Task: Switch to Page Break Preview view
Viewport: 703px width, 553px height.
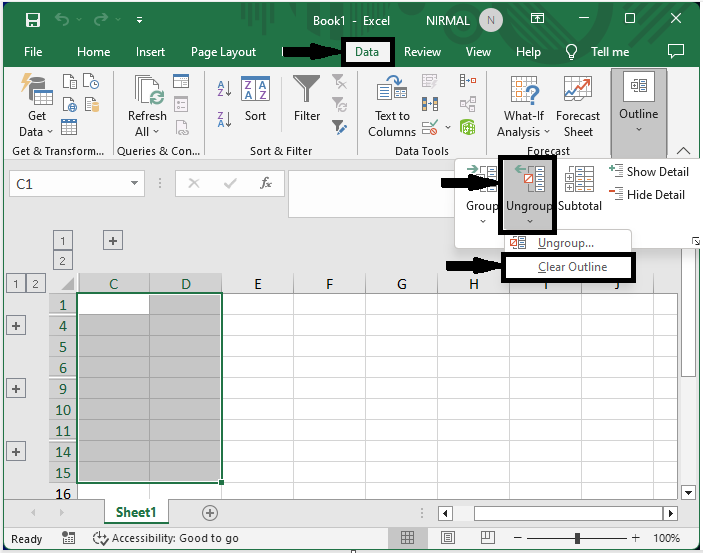Action: (487, 537)
